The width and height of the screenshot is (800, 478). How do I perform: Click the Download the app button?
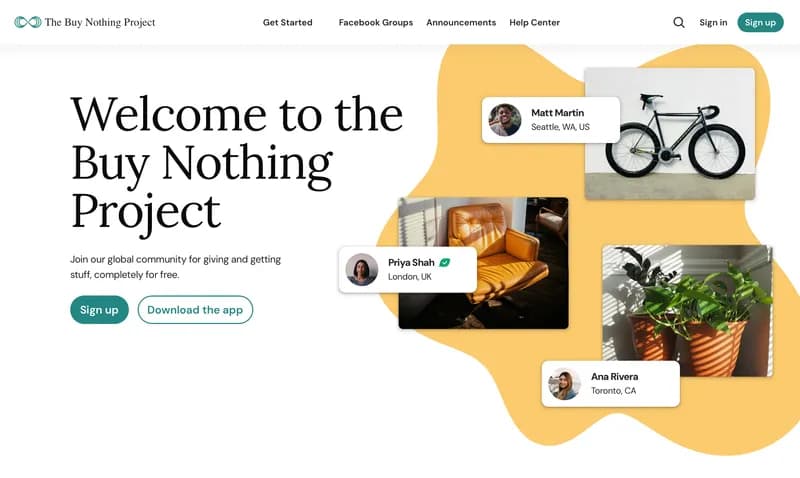[x=195, y=310]
